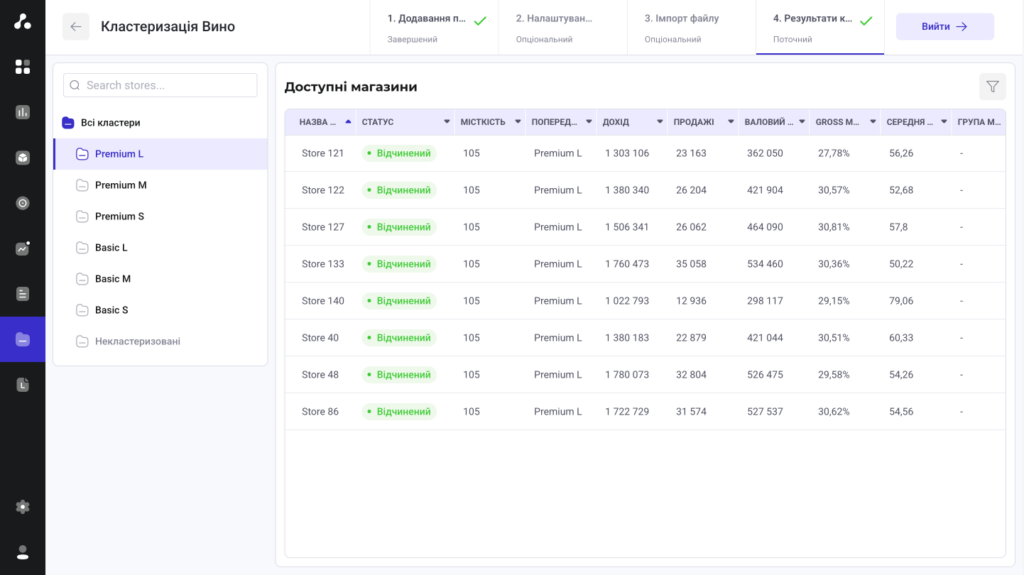Click the filter funnel icon
This screenshot has height=575, width=1024.
992,86
